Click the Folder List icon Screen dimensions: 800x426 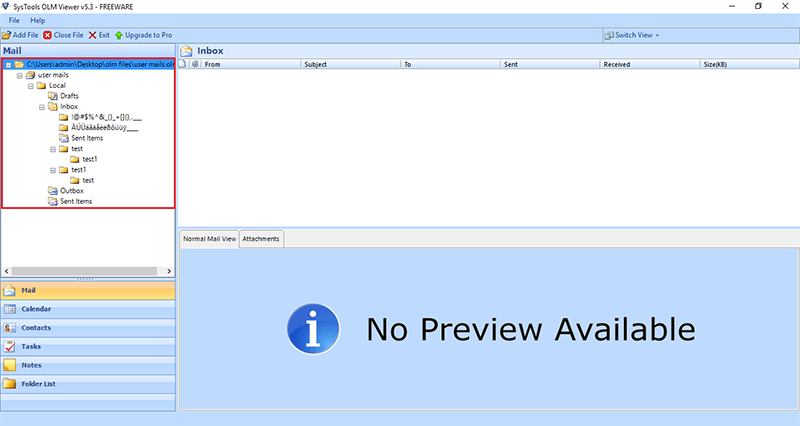pos(10,384)
